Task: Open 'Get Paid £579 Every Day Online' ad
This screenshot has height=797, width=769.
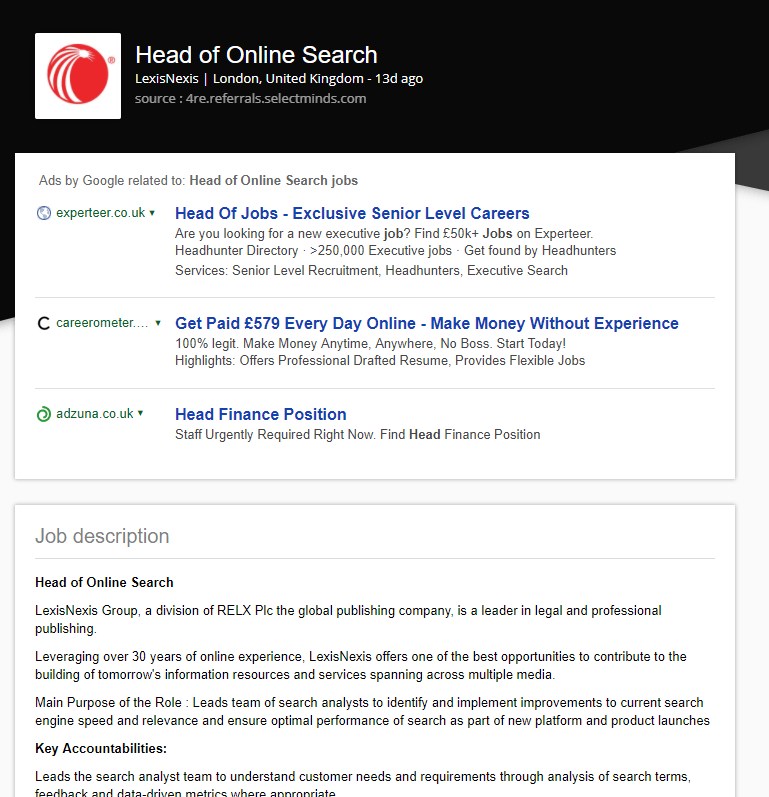Action: [x=427, y=323]
